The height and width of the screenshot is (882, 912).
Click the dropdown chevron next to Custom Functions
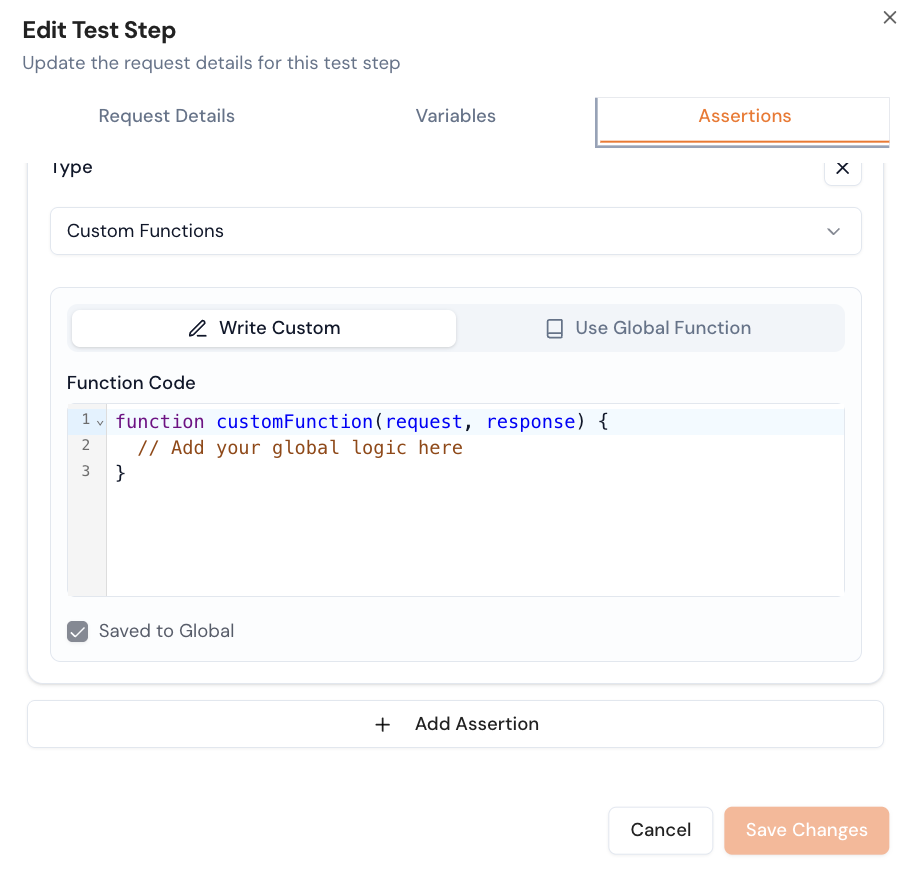pos(833,231)
